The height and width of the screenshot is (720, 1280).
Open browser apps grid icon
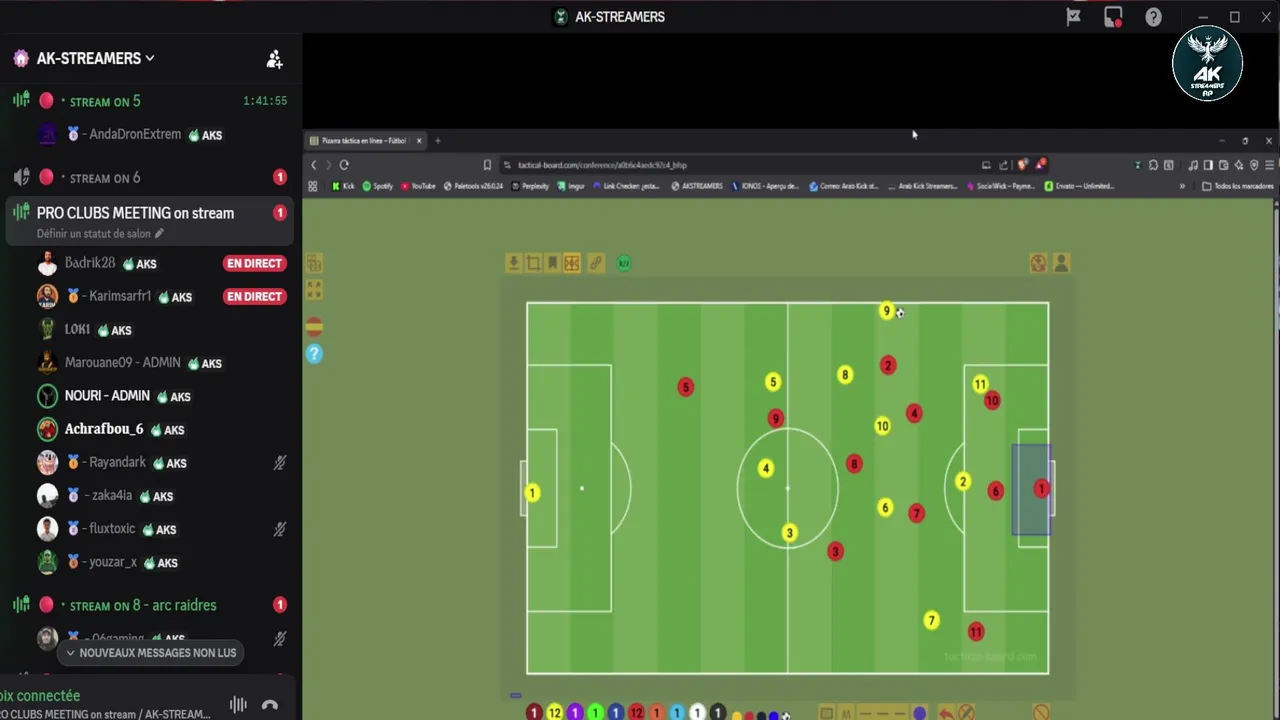pos(313,186)
